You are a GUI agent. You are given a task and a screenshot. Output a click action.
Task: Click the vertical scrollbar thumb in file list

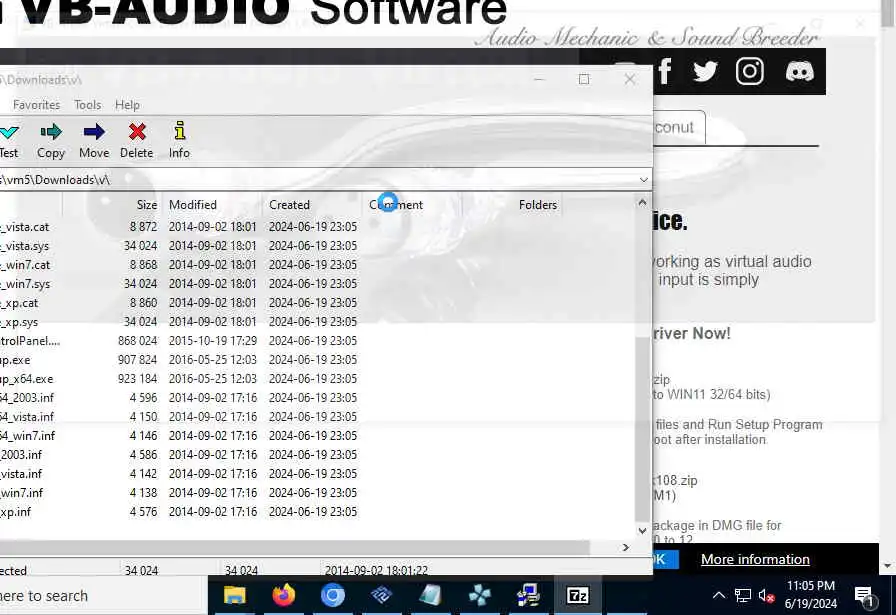[642, 429]
